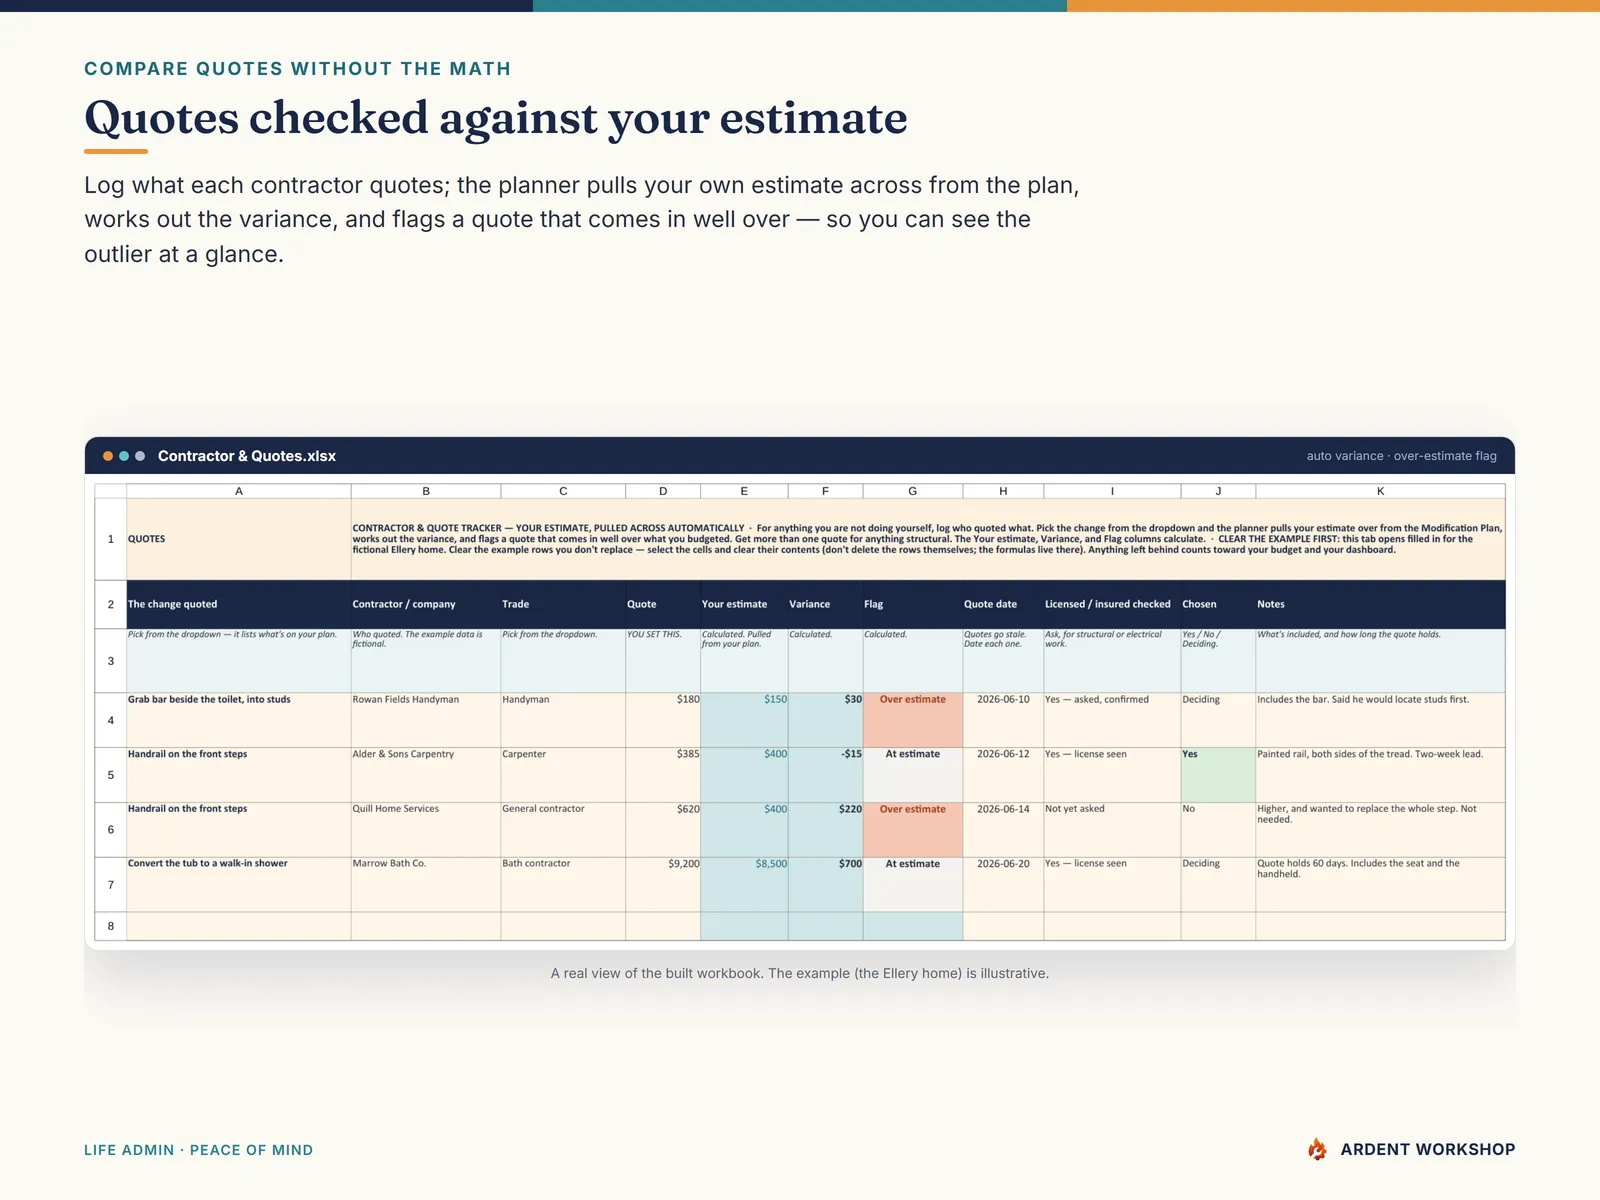Click 'At estimate' flag for Alder & Sons
Viewport: 1600px width, 1200px height.
[913, 775]
